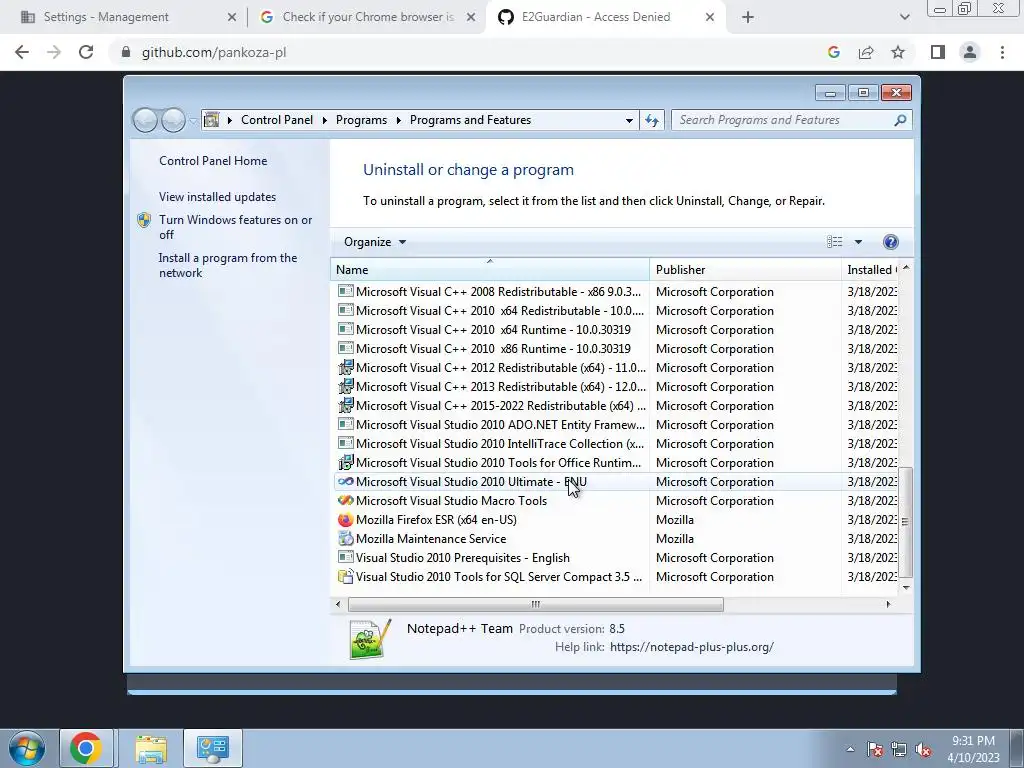Select Microsoft Visual C++ 2012 Redistributable (x64) row
The height and width of the screenshot is (768, 1024).
(x=616, y=368)
